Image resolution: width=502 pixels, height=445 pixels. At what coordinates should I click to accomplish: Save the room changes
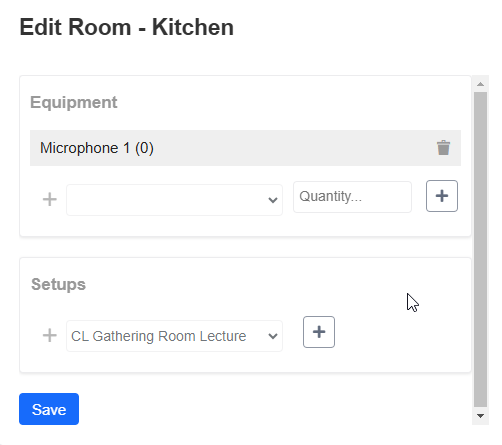[49, 409]
